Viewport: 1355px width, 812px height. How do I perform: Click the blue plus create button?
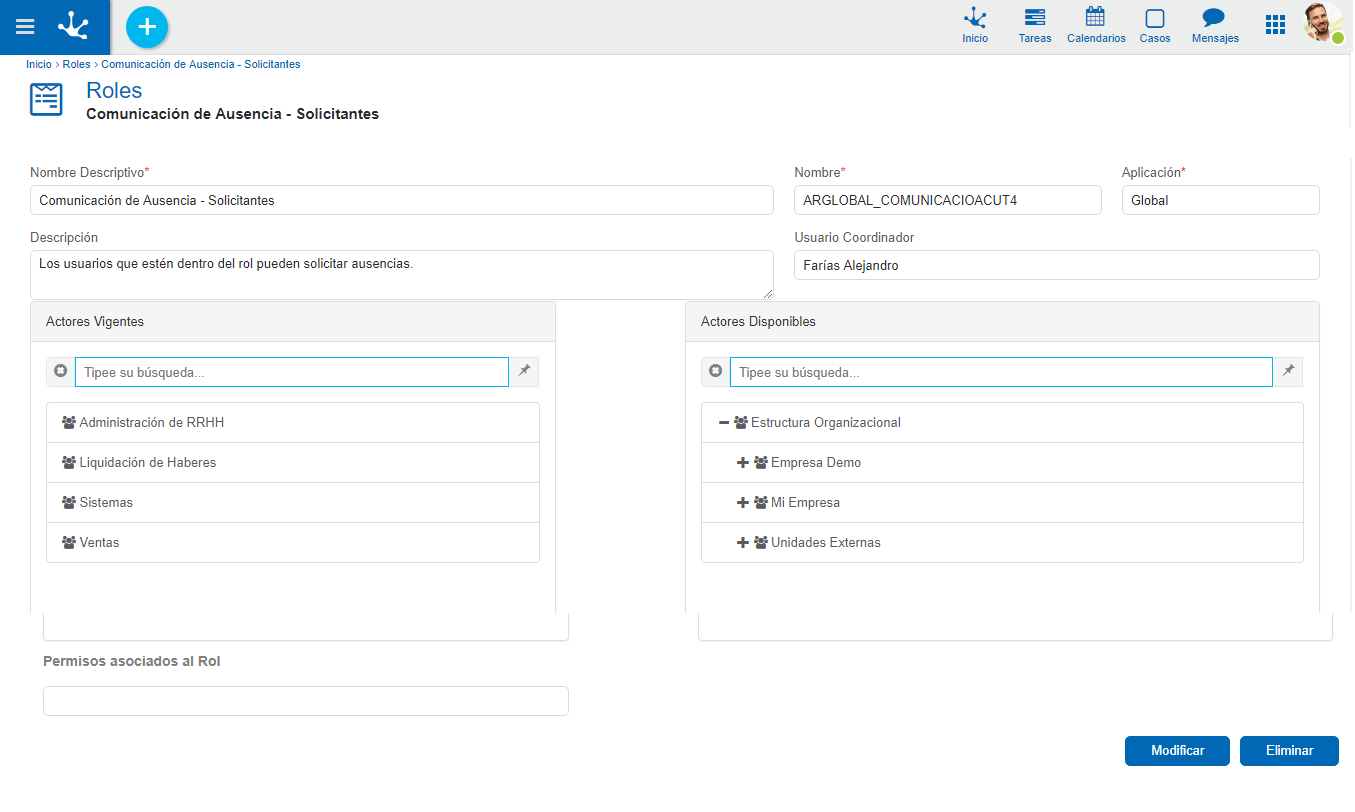coord(147,27)
